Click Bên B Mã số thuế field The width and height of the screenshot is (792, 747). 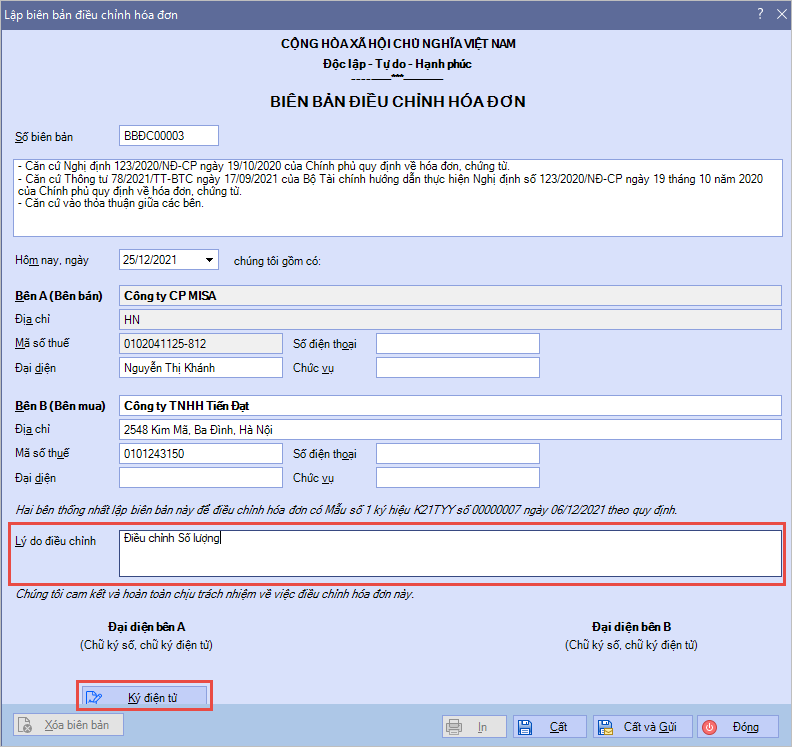(200, 454)
